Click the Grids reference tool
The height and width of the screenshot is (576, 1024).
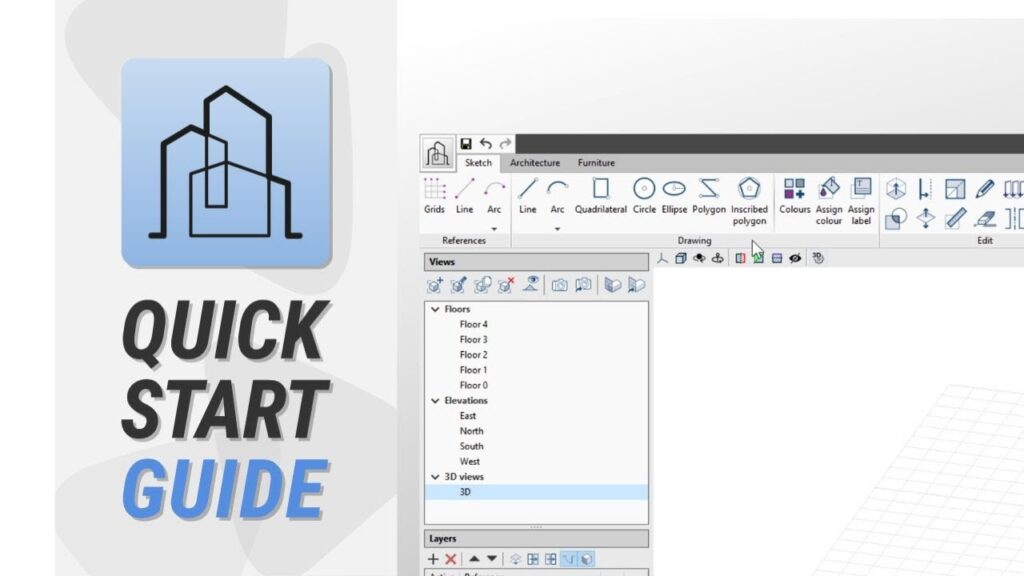(434, 194)
